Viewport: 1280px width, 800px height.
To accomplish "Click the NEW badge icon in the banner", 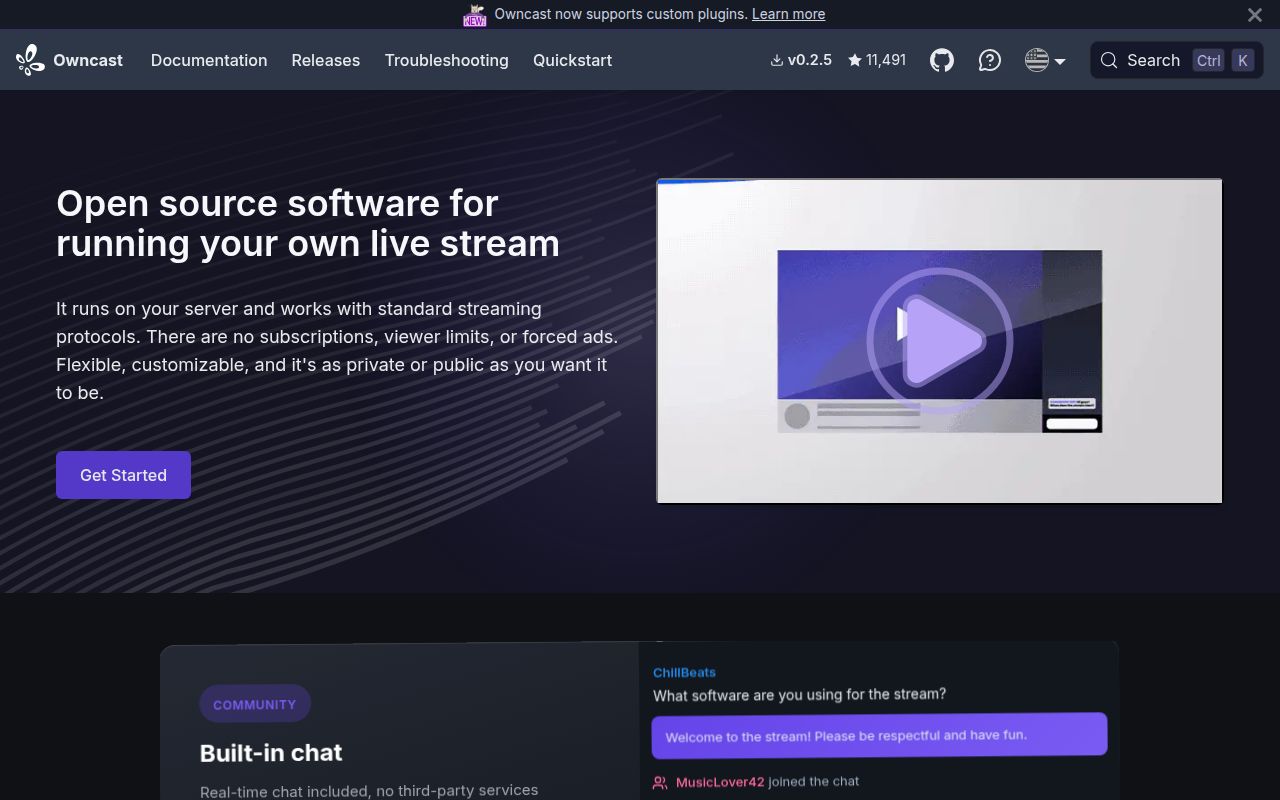I will pos(475,15).
